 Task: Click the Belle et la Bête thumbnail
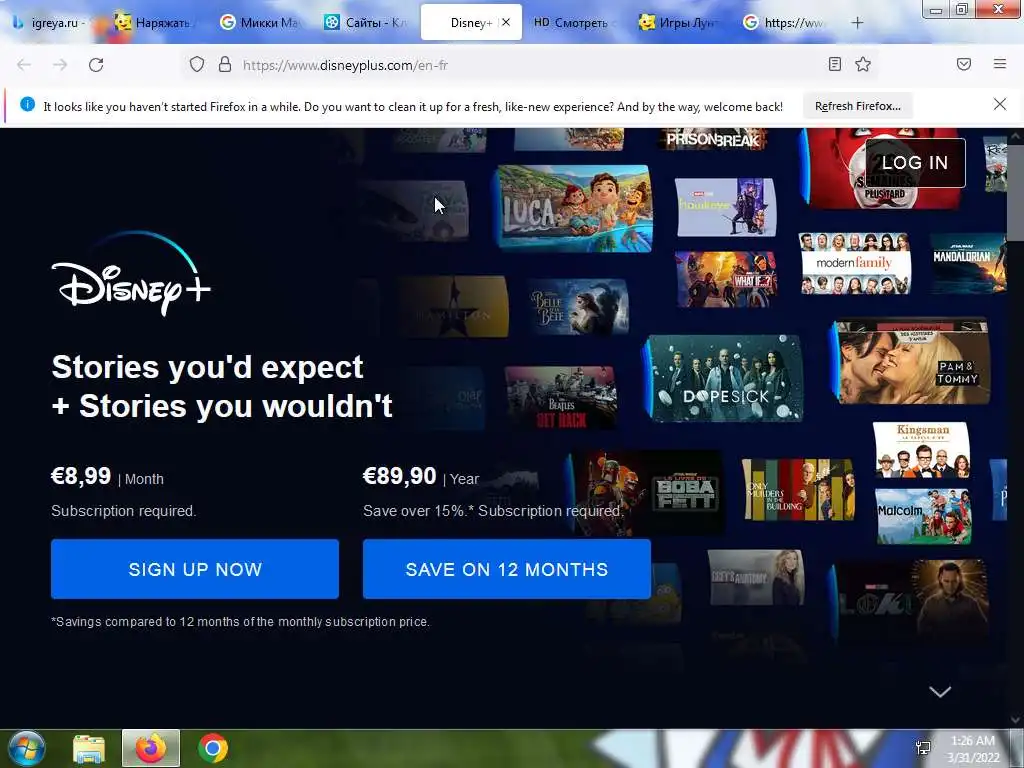tap(579, 308)
